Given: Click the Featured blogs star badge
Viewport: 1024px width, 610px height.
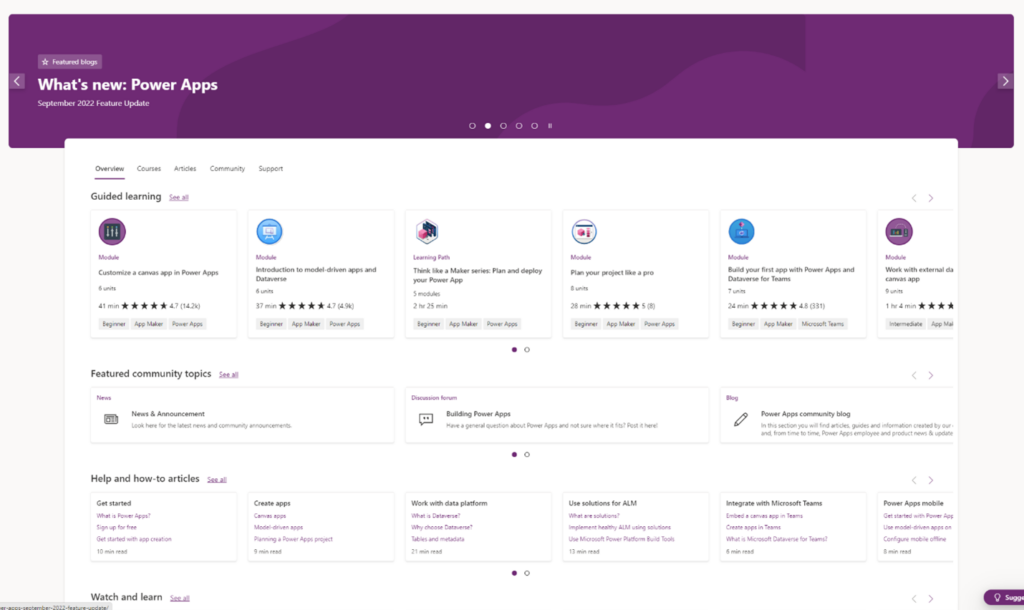Looking at the screenshot, I should pos(69,61).
